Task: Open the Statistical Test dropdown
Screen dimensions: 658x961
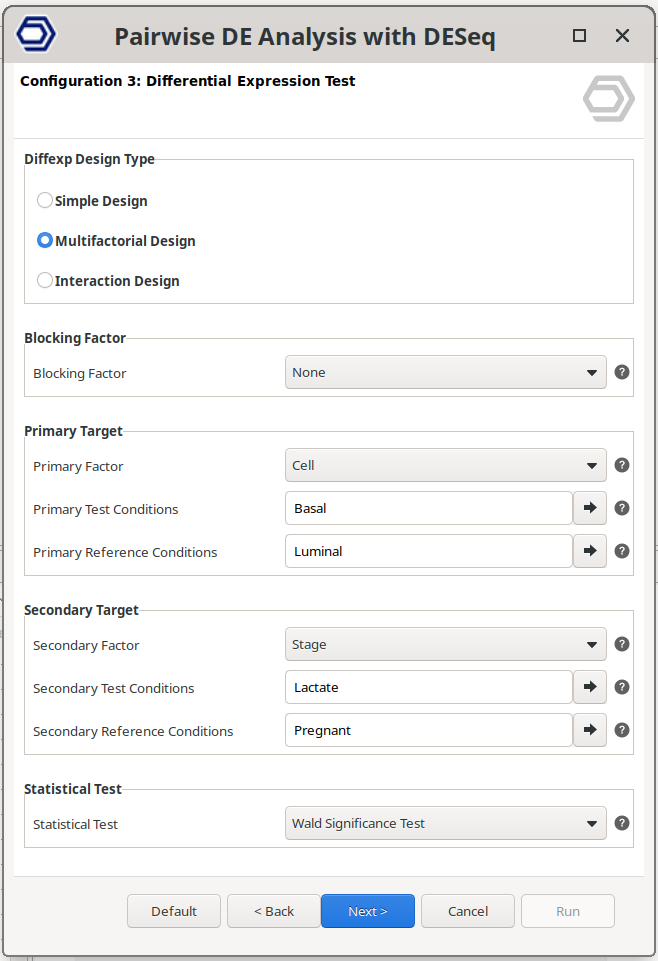Action: (445, 823)
